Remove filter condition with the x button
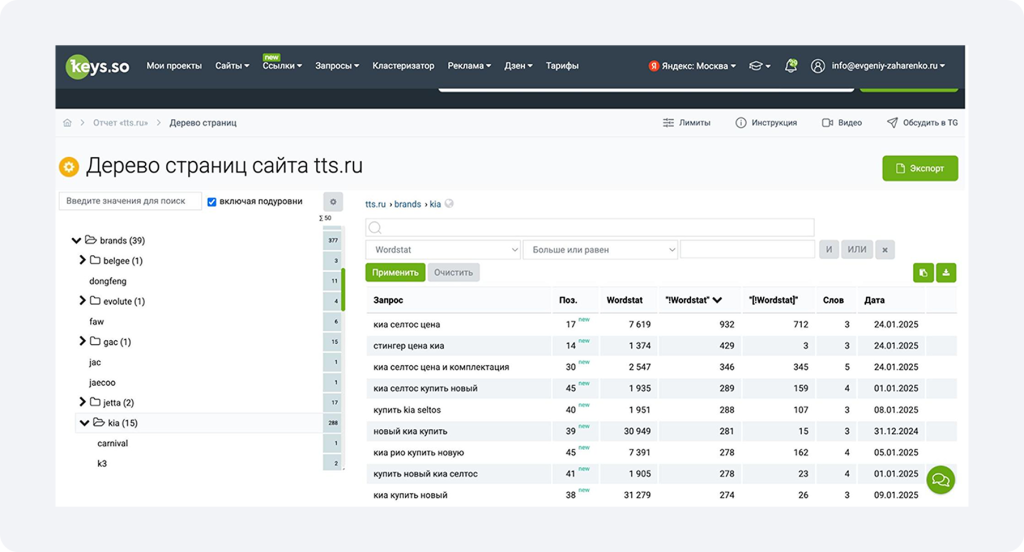 pyautogui.click(x=885, y=250)
